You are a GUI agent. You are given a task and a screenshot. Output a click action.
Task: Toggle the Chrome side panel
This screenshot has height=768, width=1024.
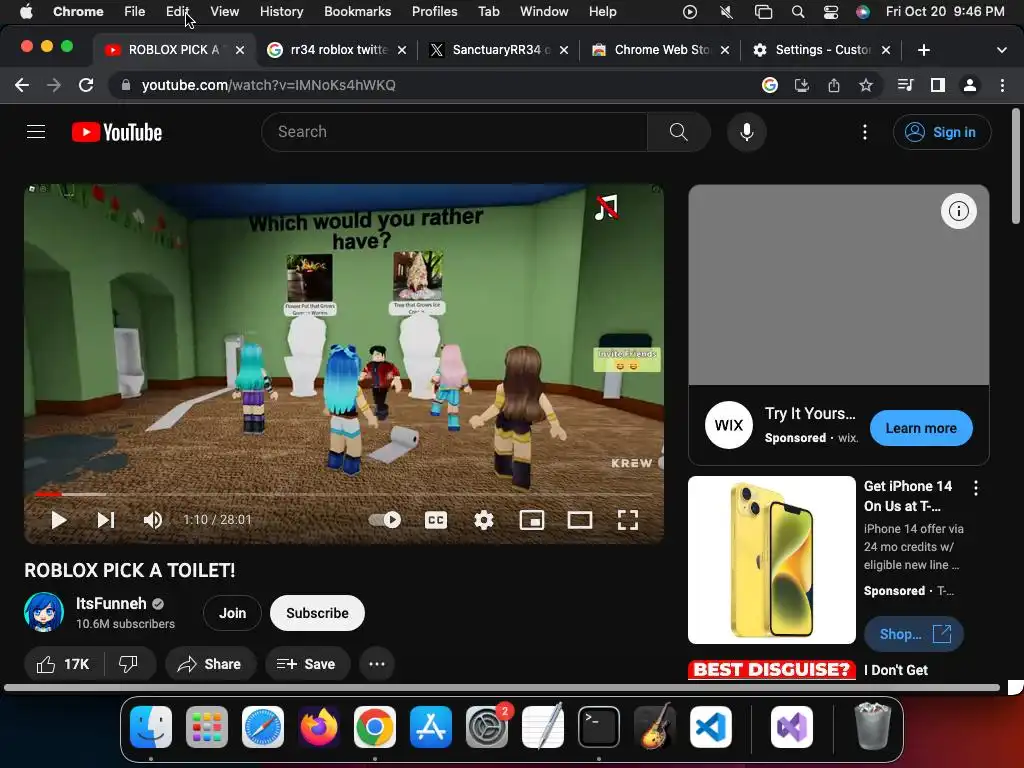(x=938, y=86)
